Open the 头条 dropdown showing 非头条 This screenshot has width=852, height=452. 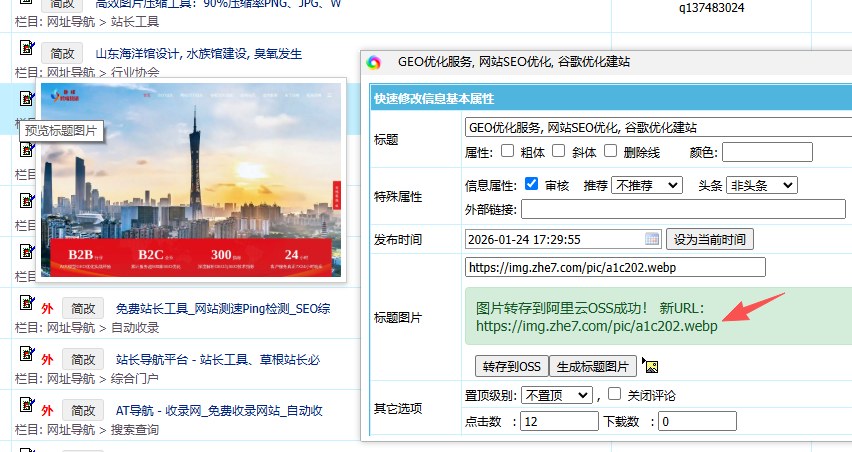(x=761, y=185)
